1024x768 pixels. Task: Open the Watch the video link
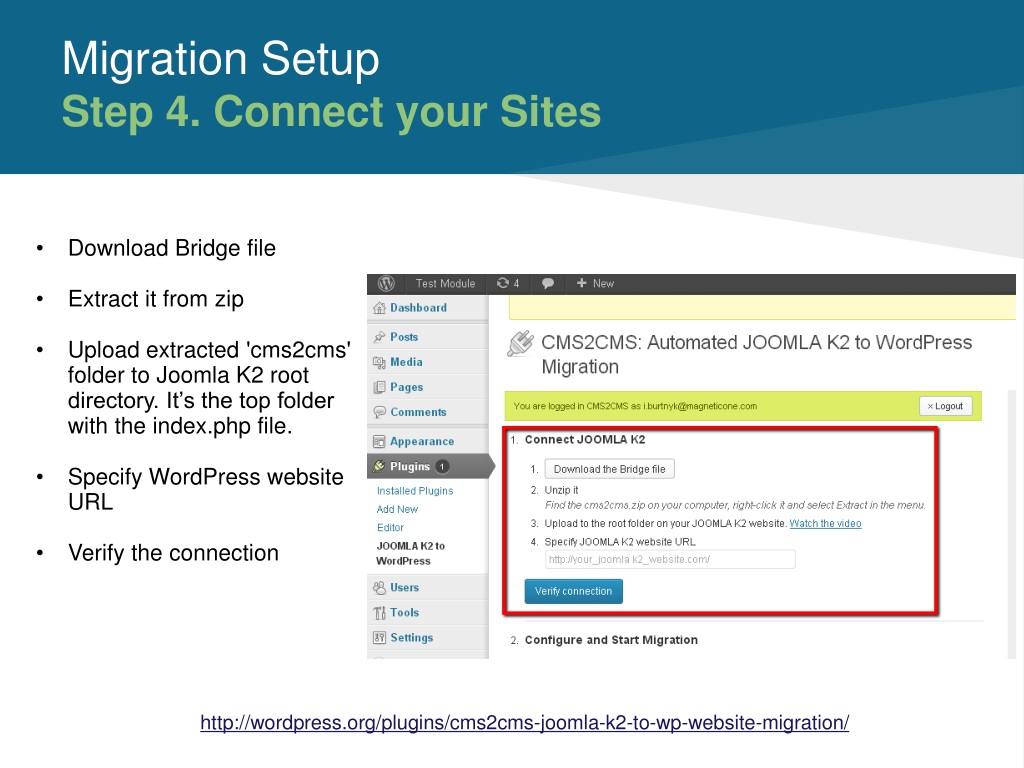tap(825, 524)
